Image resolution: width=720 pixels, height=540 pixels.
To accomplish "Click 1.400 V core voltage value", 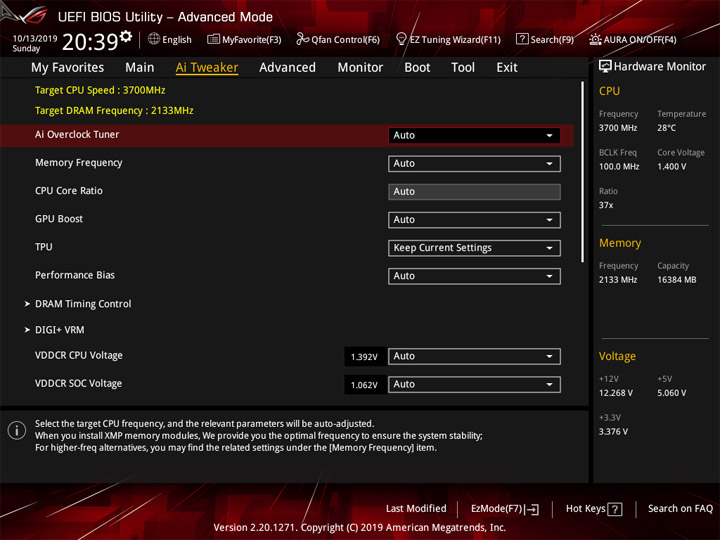I will (x=672, y=167).
